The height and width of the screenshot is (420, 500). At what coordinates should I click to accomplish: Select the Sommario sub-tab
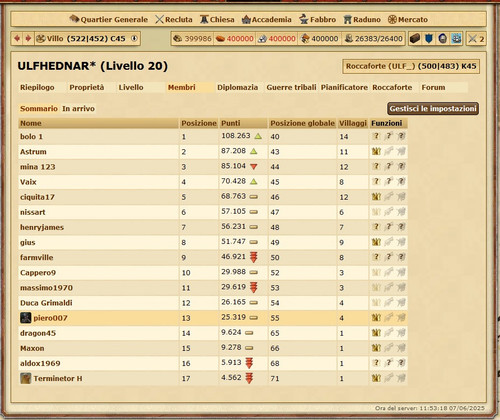(39, 109)
